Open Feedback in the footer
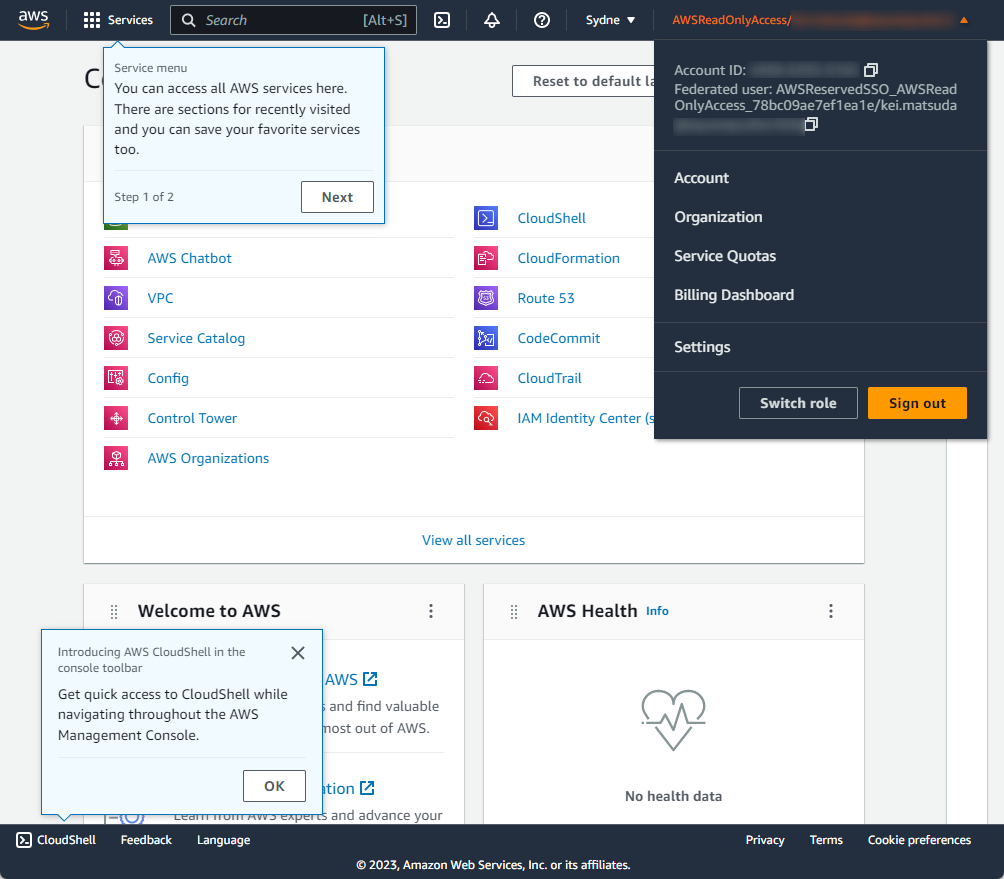Viewport: 1004px width, 879px height. pyautogui.click(x=146, y=840)
